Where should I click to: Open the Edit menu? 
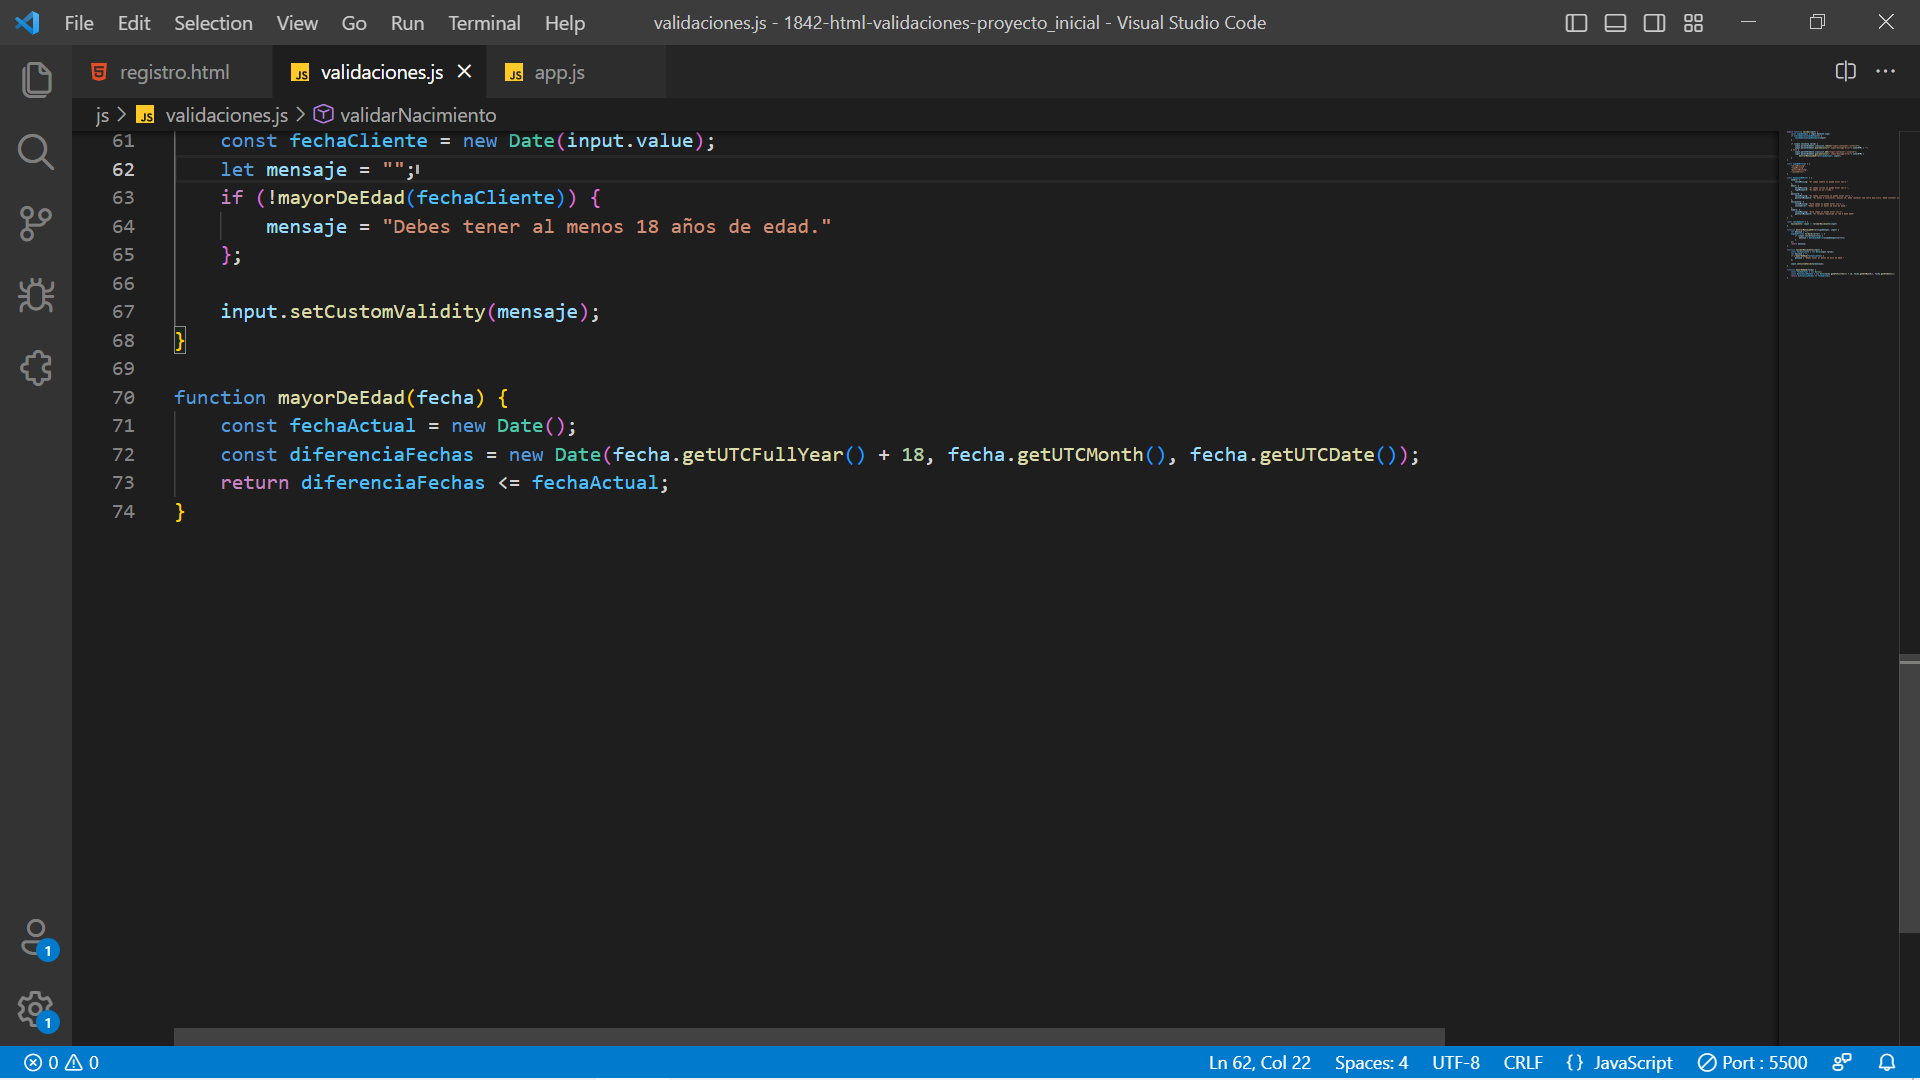(134, 23)
